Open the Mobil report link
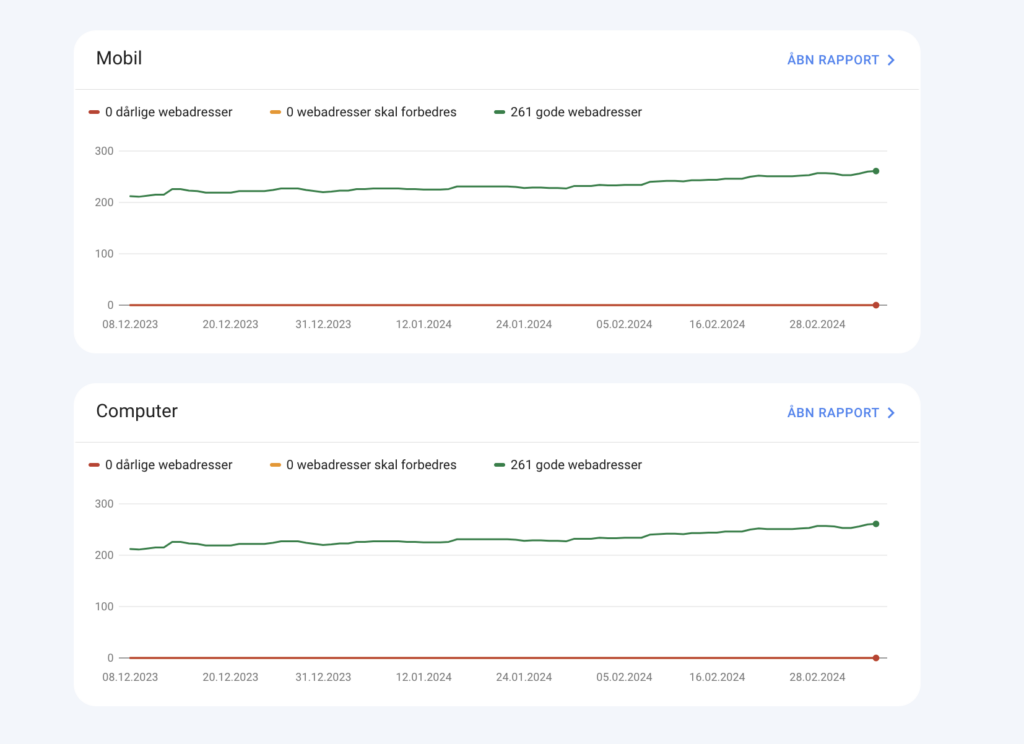Viewport: 1024px width, 744px height. (x=840, y=60)
